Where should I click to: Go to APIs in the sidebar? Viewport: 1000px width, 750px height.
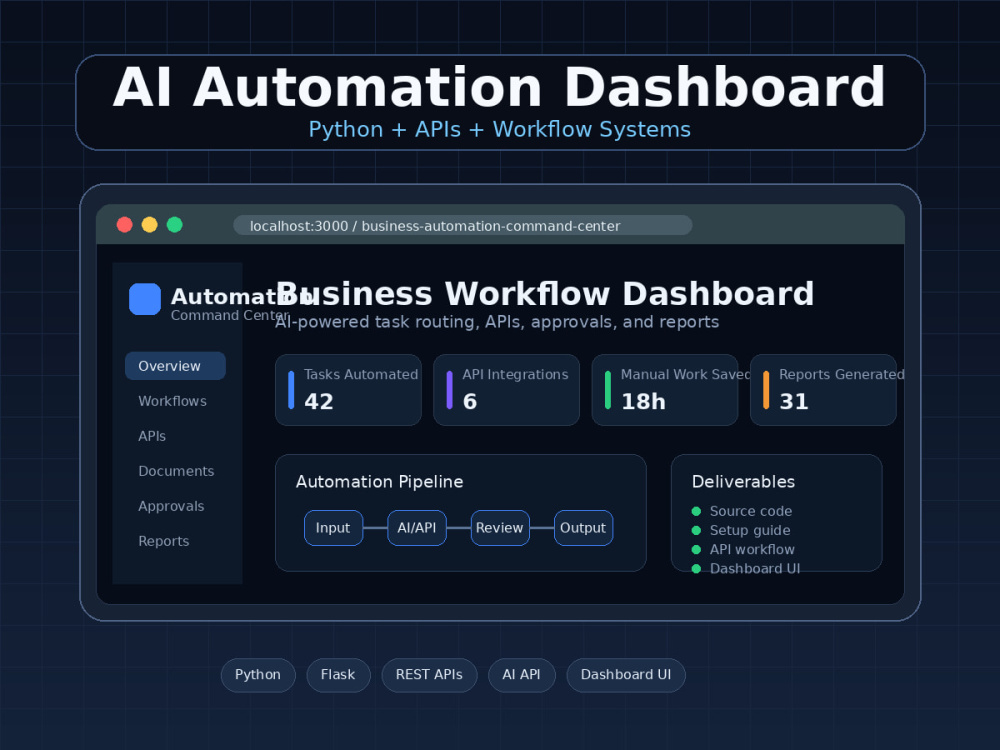coord(152,436)
